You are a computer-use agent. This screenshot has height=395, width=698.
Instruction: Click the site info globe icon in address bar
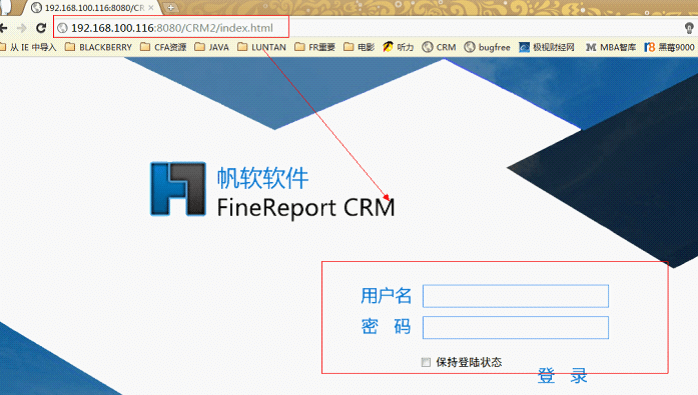pos(62,28)
